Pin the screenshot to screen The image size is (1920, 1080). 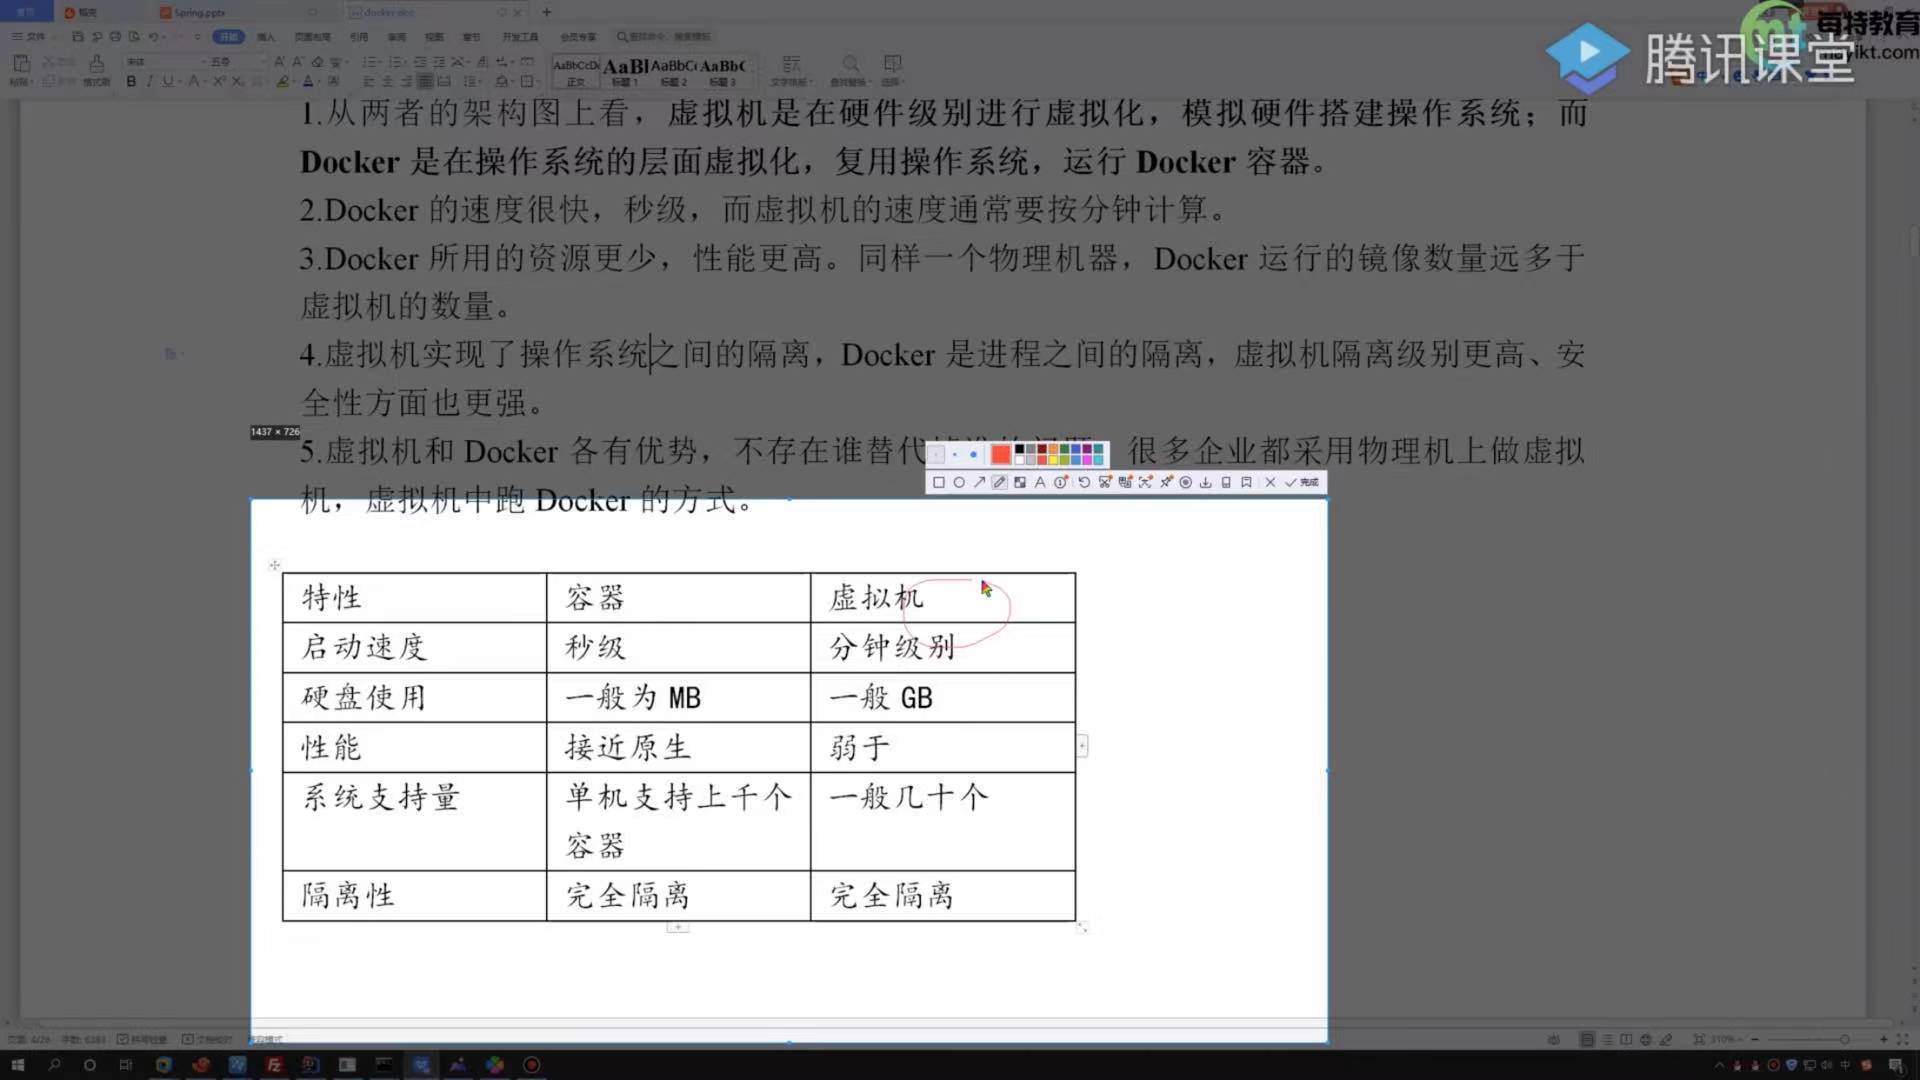pyautogui.click(x=1166, y=482)
